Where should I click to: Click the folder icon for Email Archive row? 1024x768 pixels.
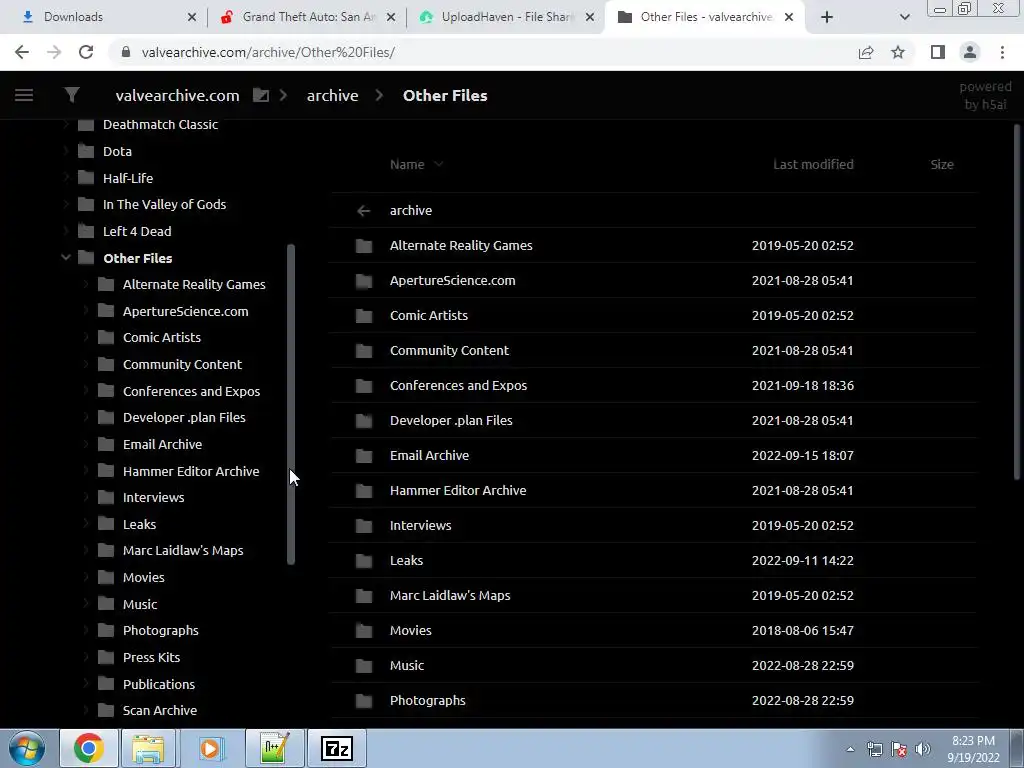[364, 455]
